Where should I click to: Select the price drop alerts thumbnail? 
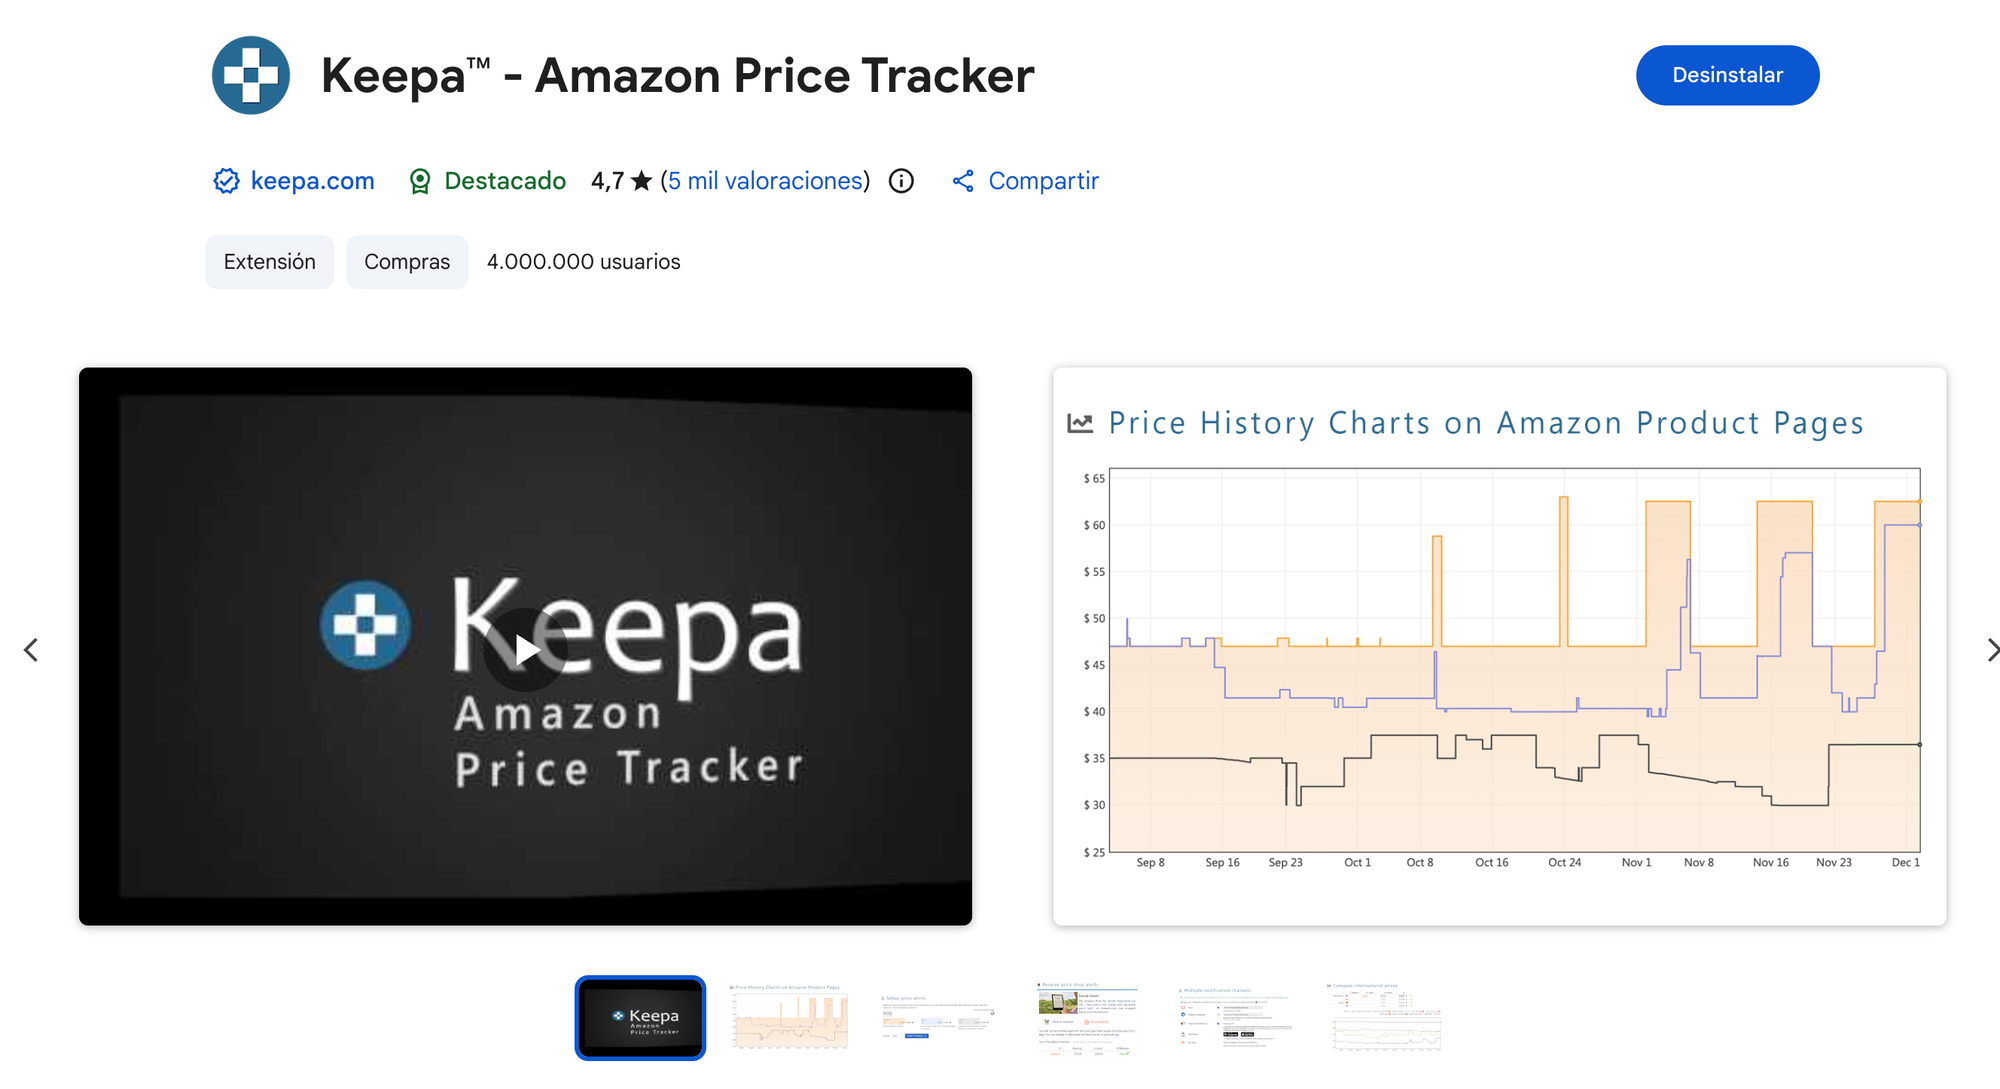pyautogui.click(x=1087, y=1017)
